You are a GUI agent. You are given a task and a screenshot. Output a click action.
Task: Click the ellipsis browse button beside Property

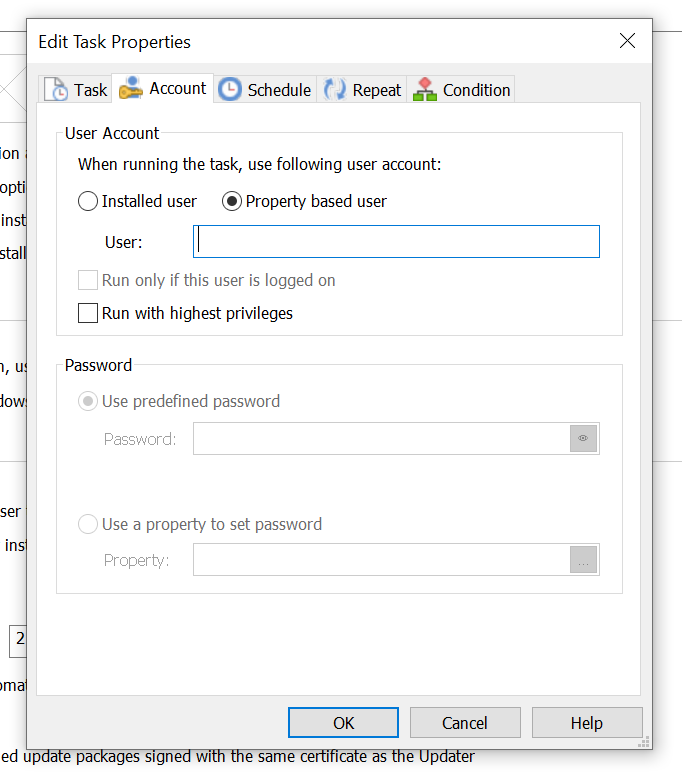click(x=583, y=560)
